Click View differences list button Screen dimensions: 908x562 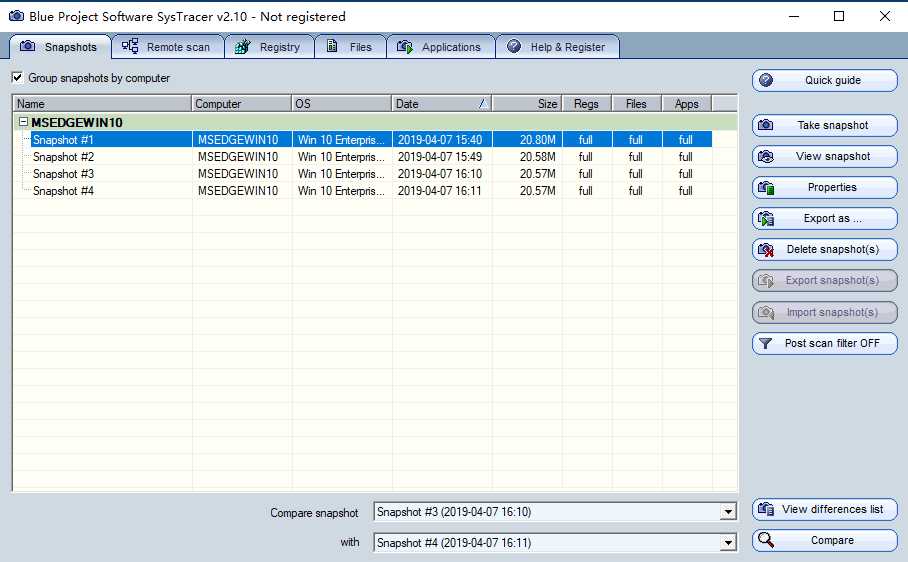tap(825, 509)
